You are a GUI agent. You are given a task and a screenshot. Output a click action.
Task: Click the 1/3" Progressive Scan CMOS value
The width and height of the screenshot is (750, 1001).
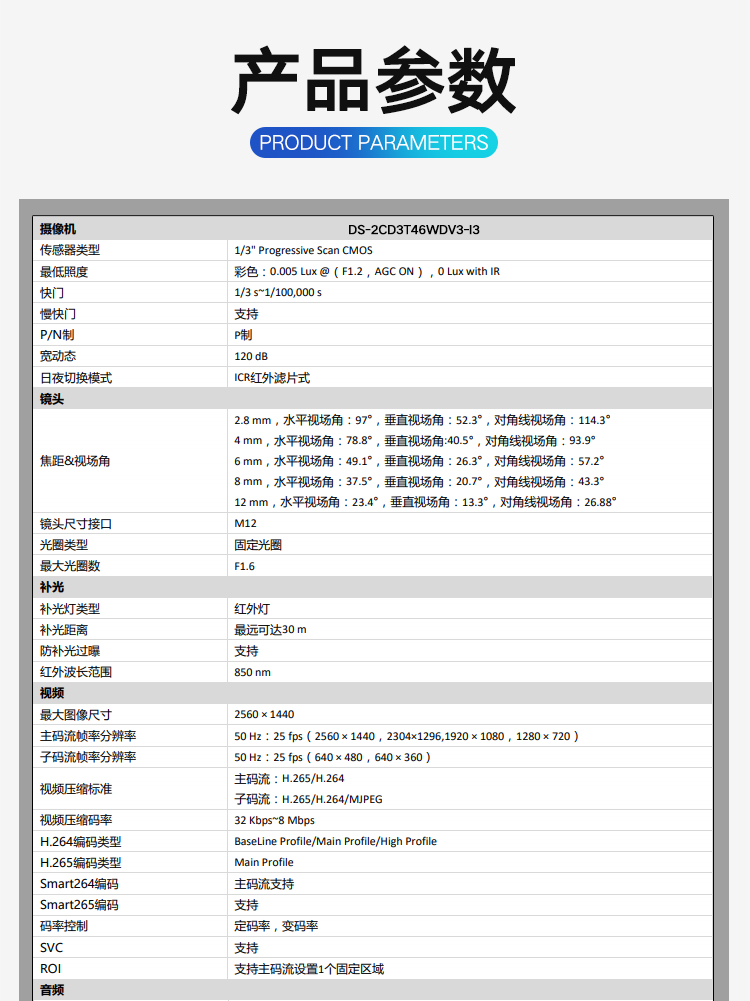pos(303,250)
